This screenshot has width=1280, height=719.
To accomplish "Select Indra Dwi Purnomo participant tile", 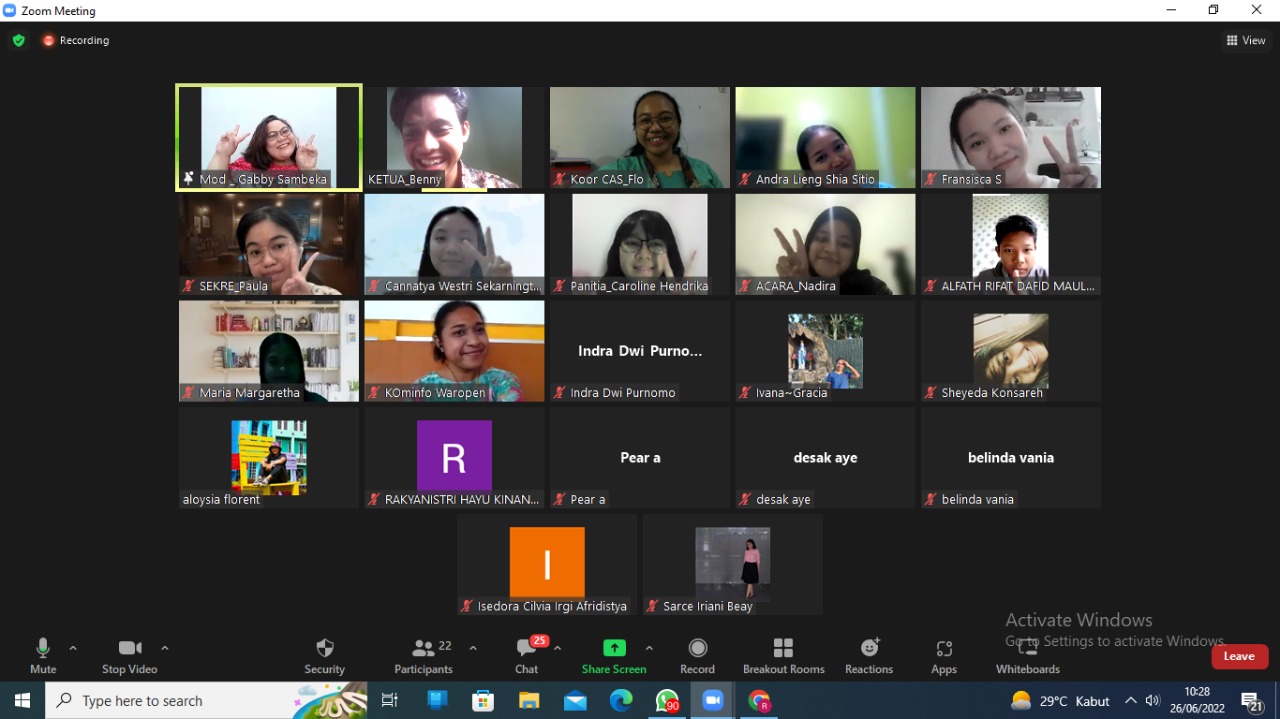I will click(640, 351).
